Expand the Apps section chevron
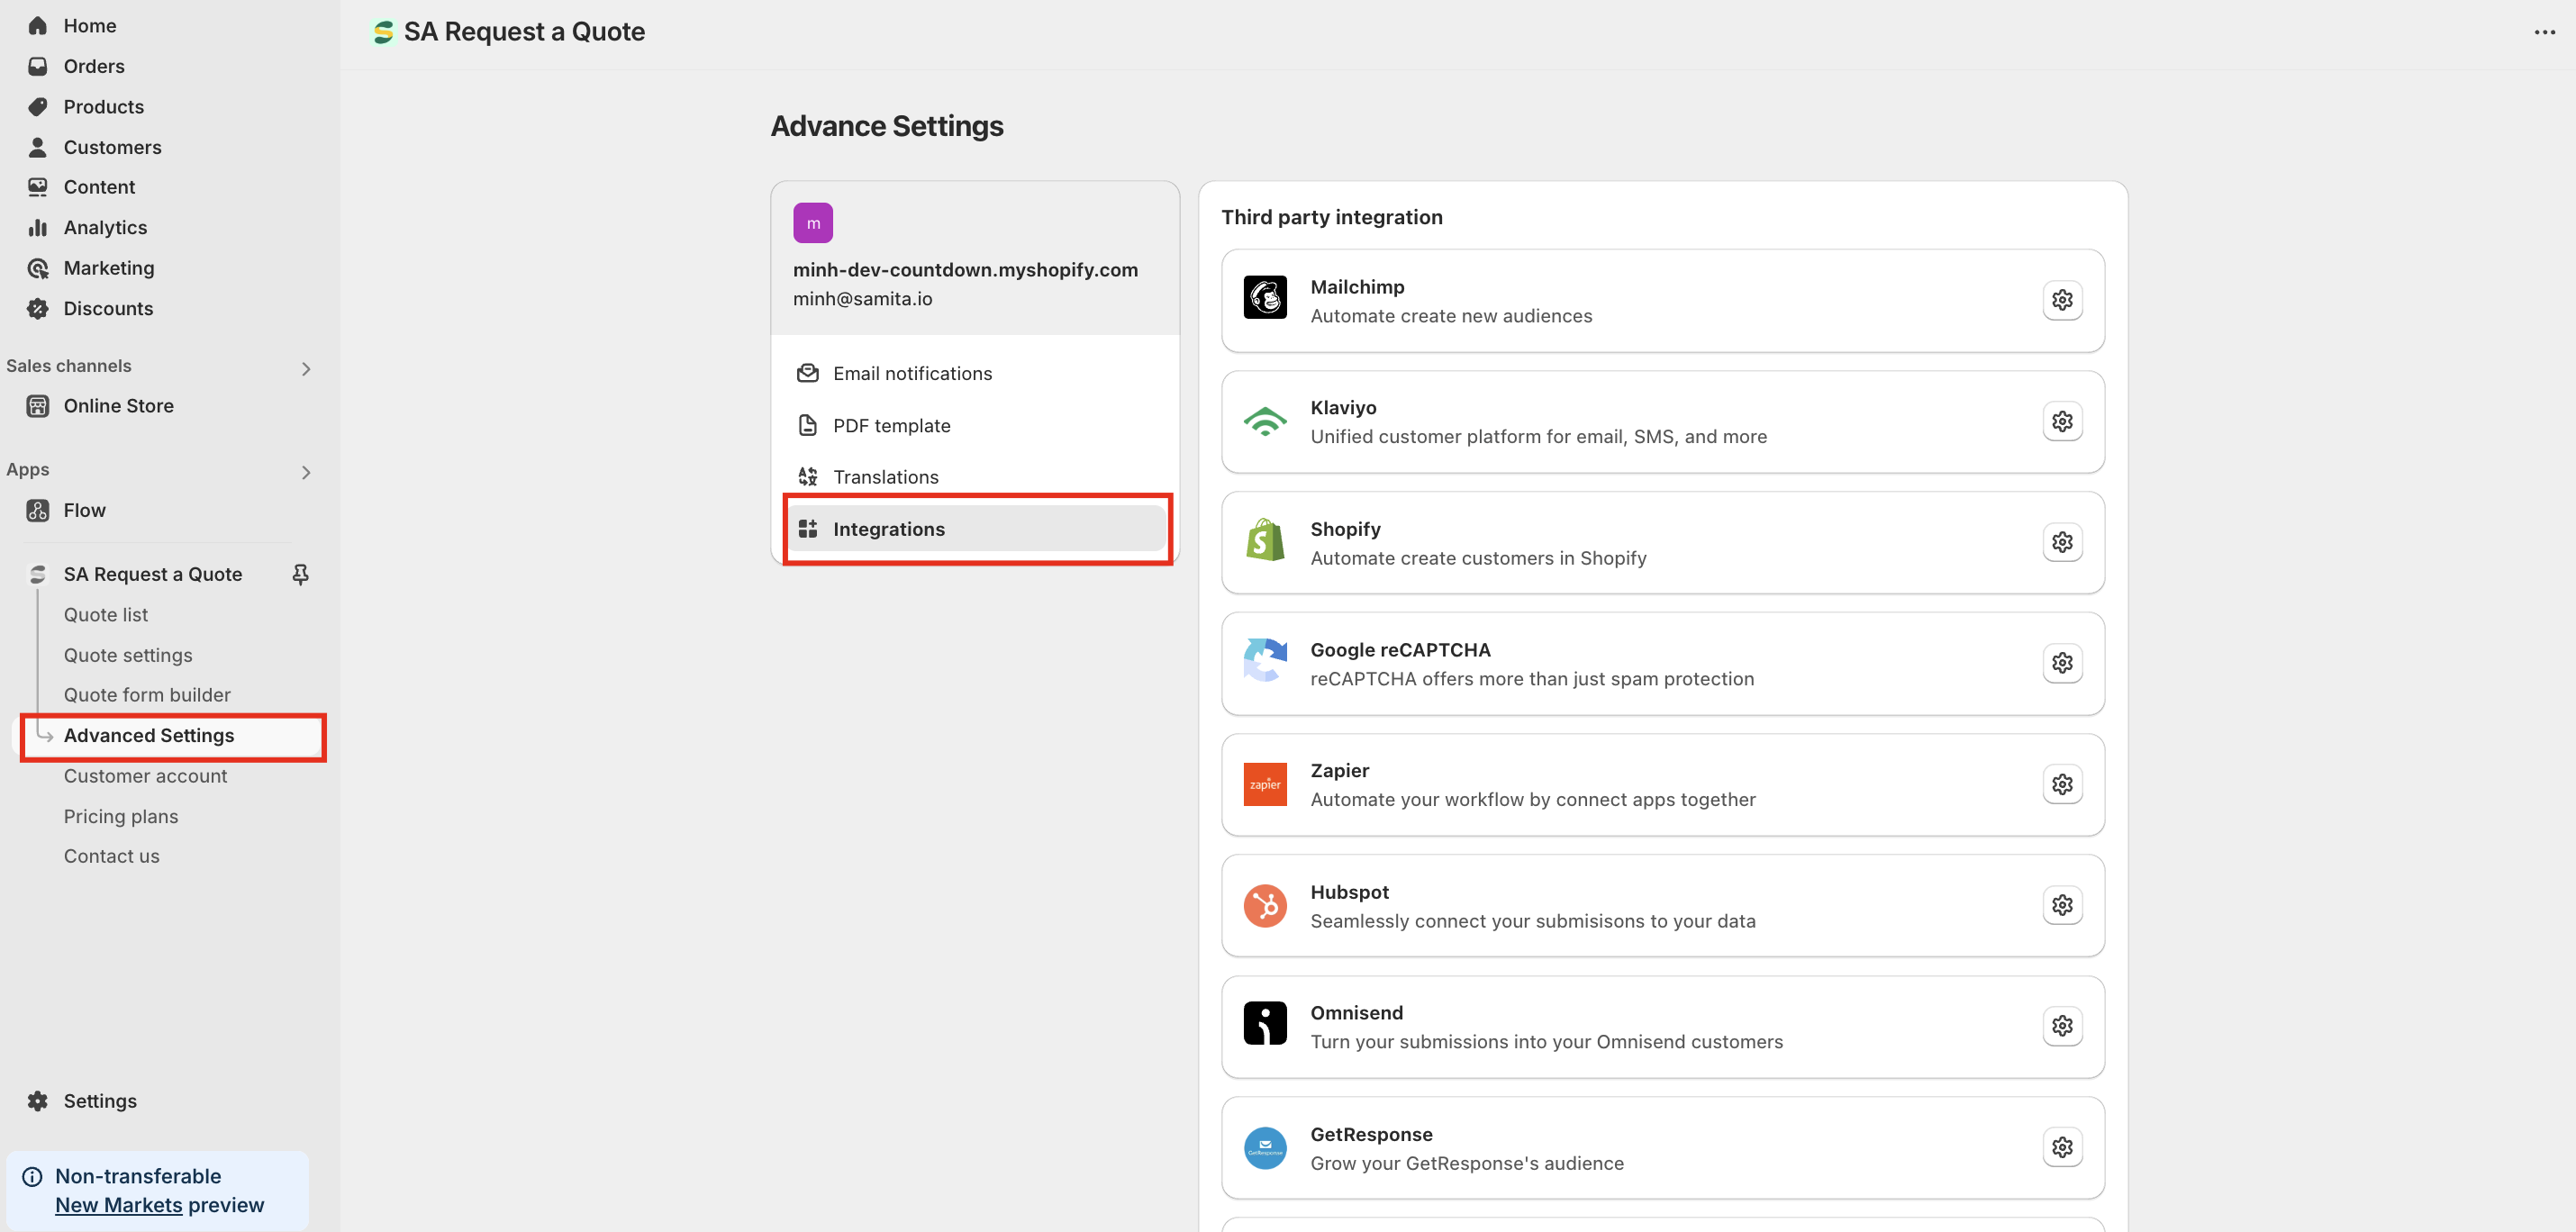 point(306,472)
